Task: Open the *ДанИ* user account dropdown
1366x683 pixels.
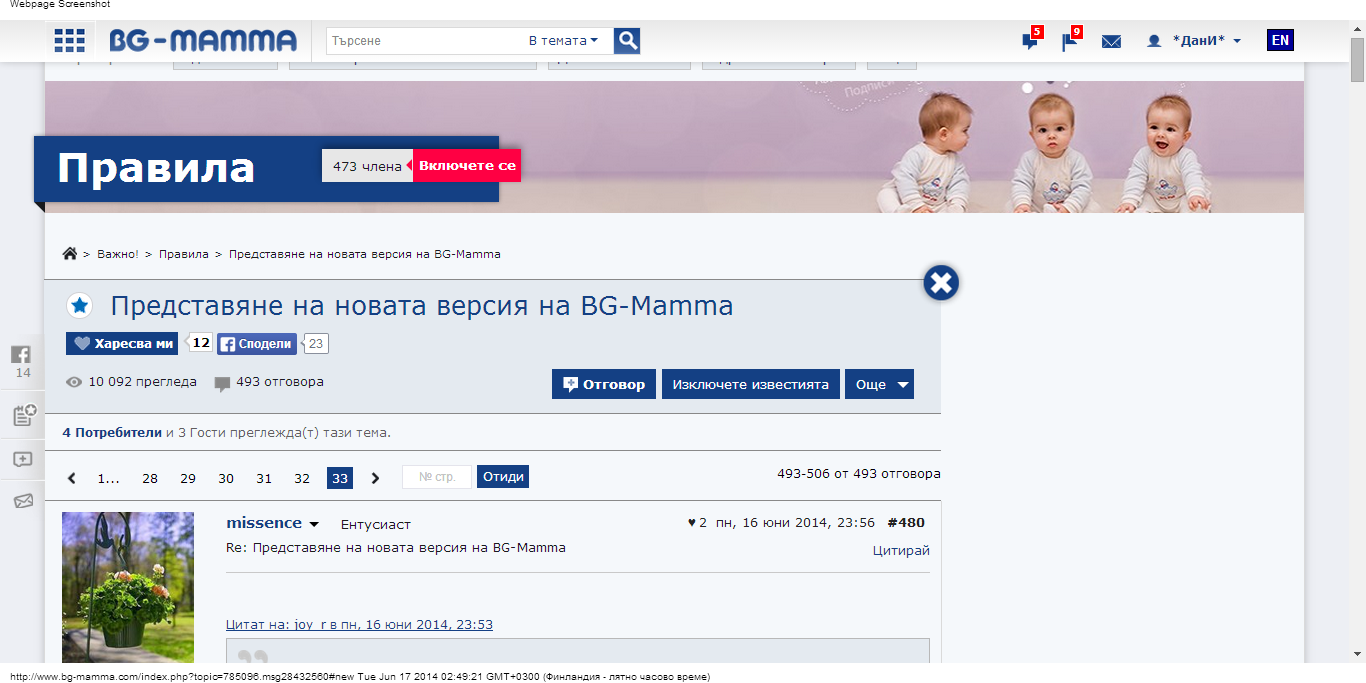Action: pyautogui.click(x=1195, y=41)
